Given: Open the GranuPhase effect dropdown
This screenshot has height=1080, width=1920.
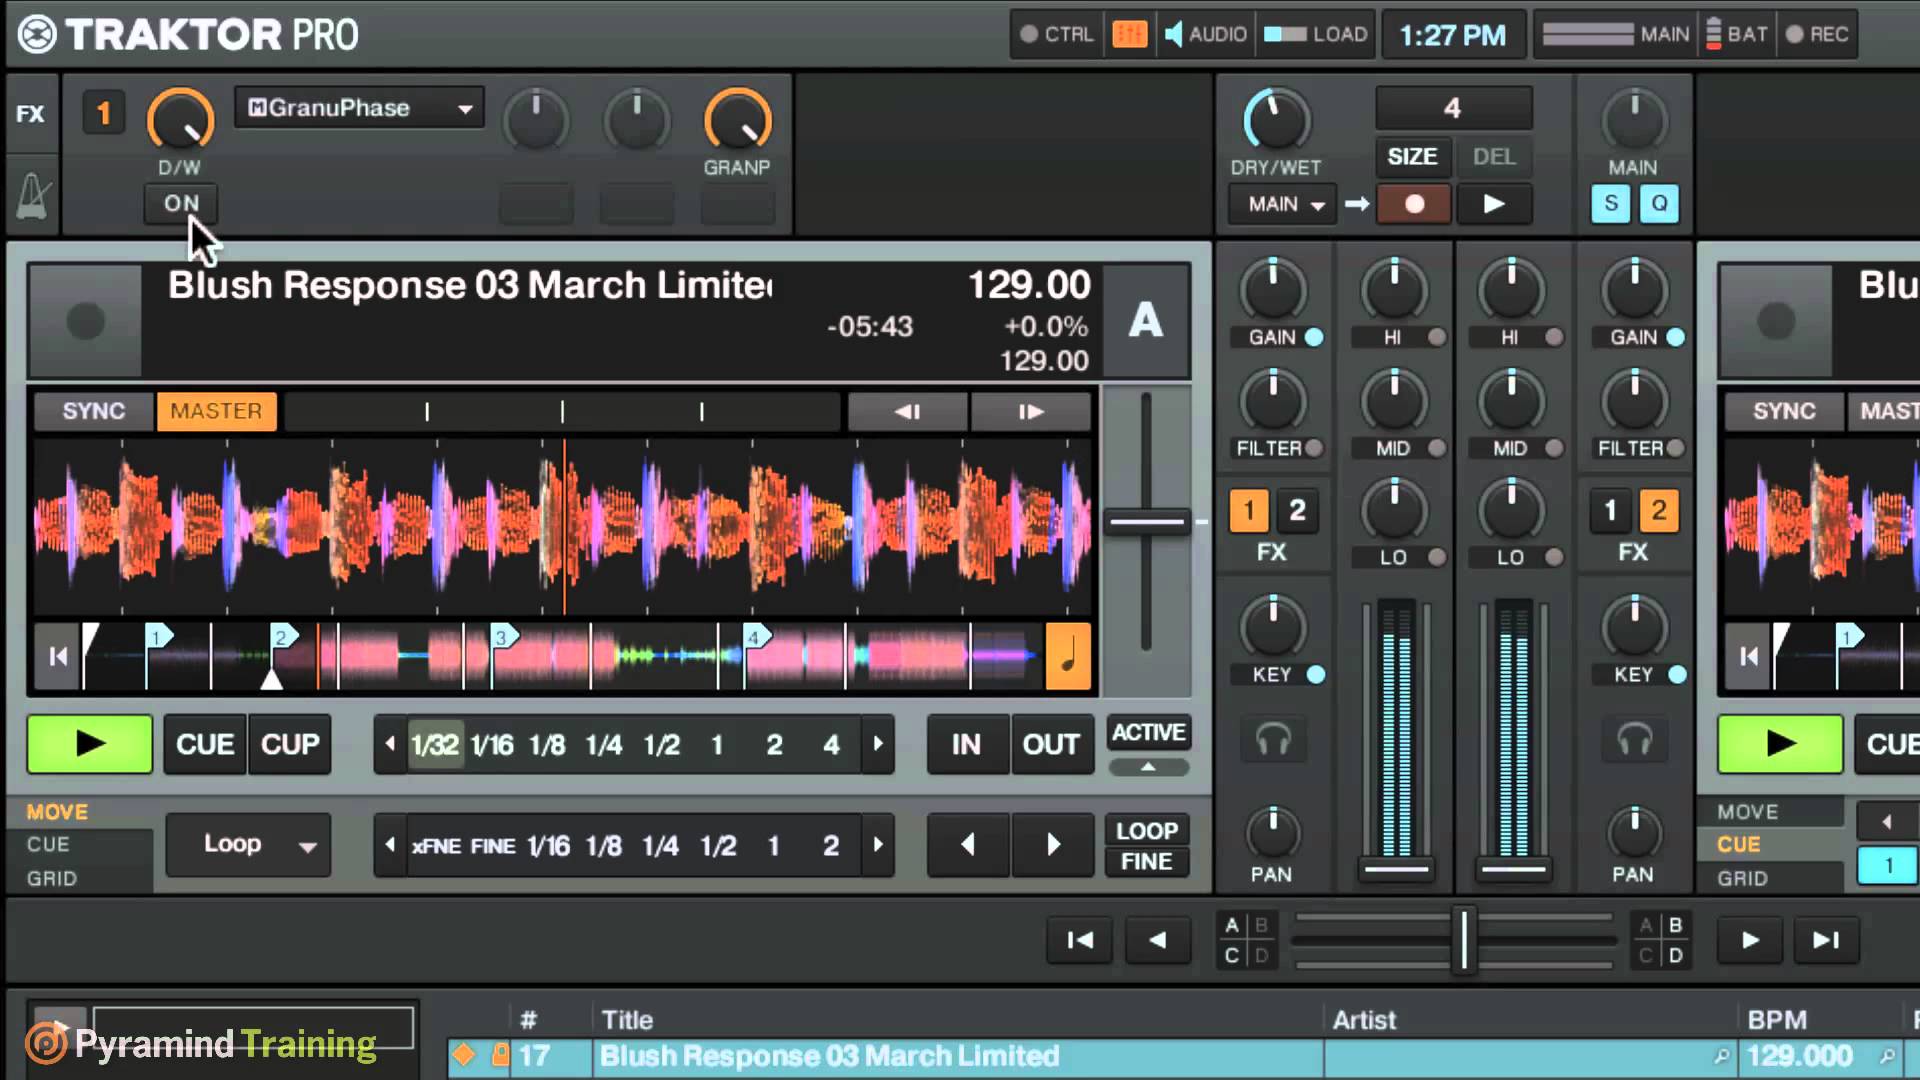Looking at the screenshot, I should (x=360, y=108).
